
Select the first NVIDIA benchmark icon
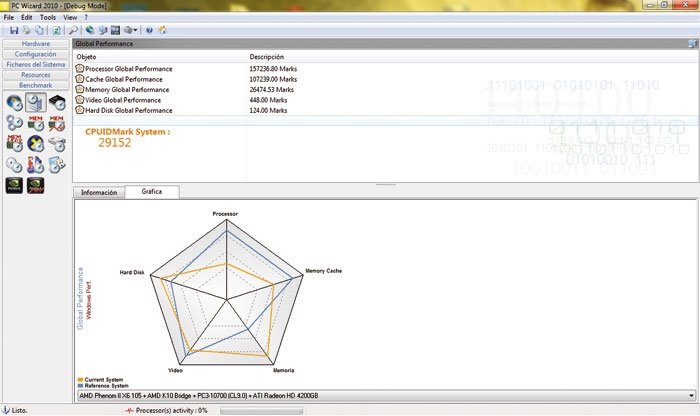tap(14, 185)
